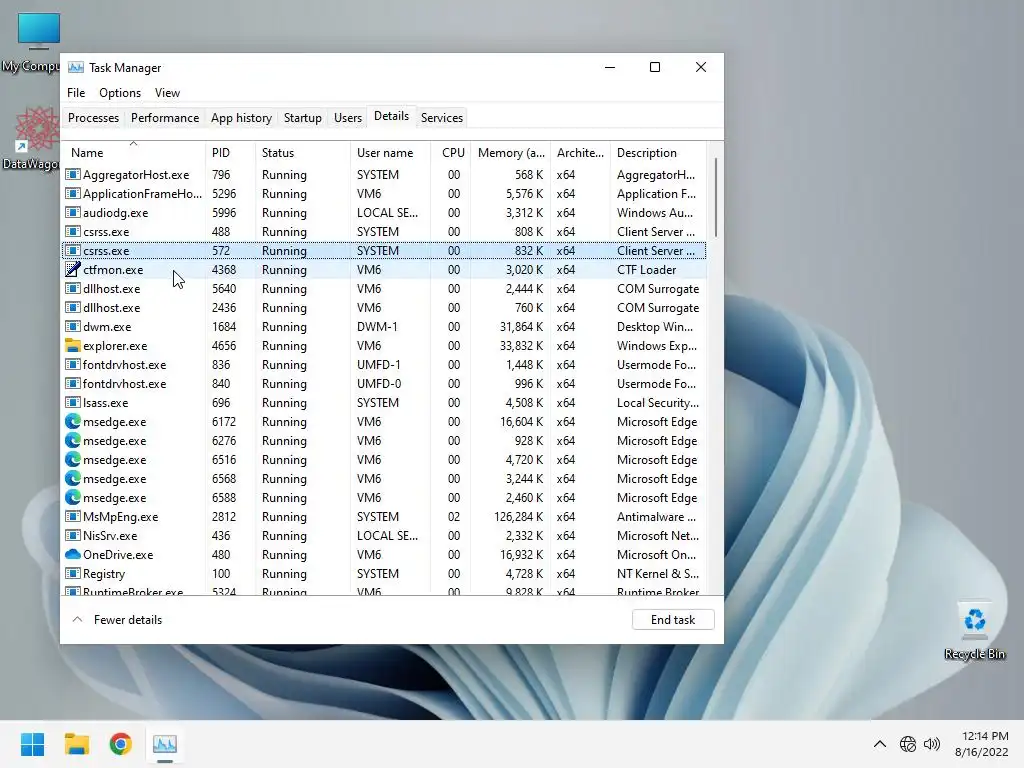Click the 126,284 K memory value
This screenshot has height=768, width=1024.
coord(519,517)
